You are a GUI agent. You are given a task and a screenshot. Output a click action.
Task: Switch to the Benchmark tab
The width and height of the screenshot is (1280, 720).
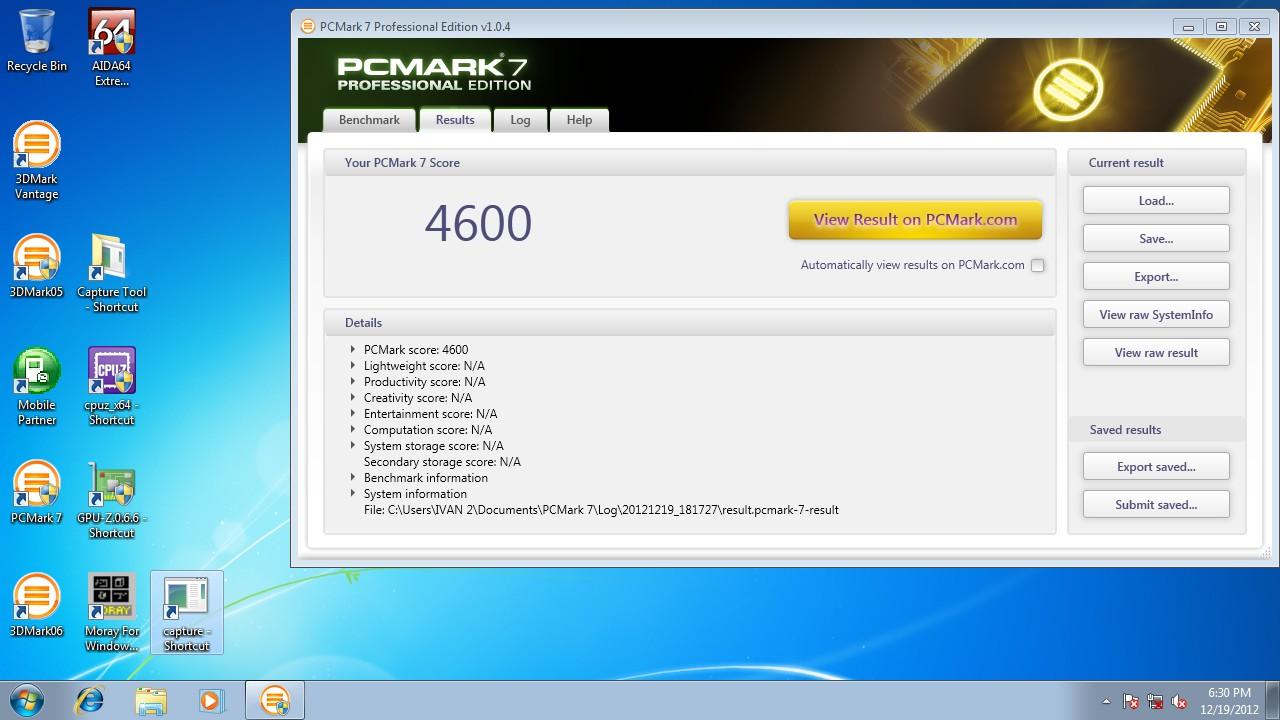[x=369, y=120]
